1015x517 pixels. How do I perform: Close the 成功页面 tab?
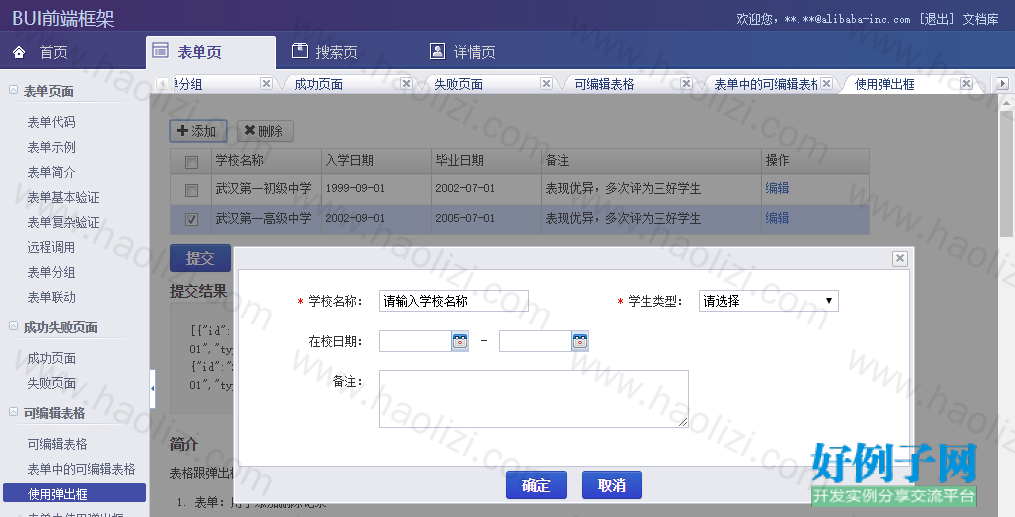pos(406,83)
